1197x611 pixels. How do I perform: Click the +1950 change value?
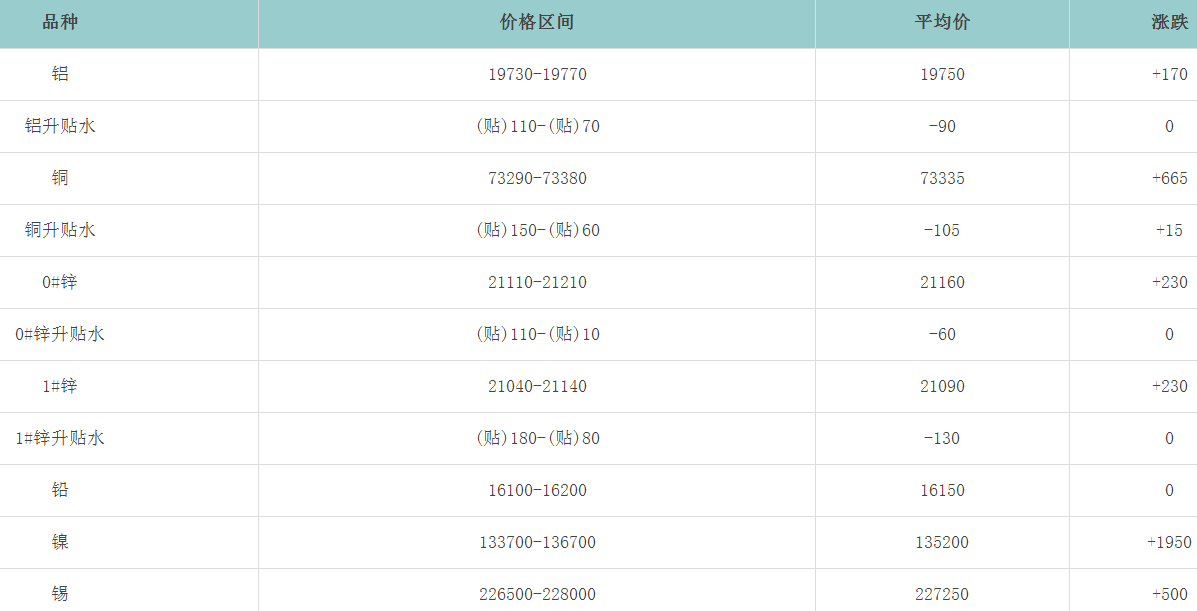click(1169, 543)
